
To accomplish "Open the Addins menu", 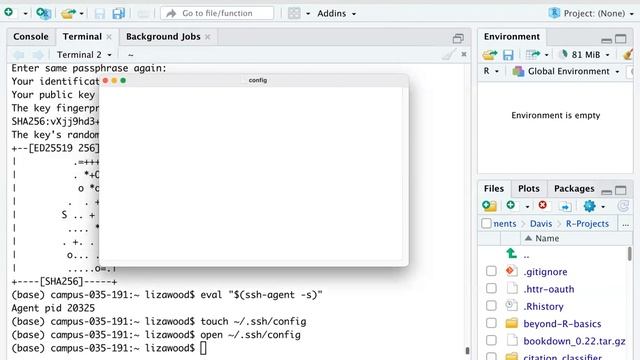I will (336, 13).
